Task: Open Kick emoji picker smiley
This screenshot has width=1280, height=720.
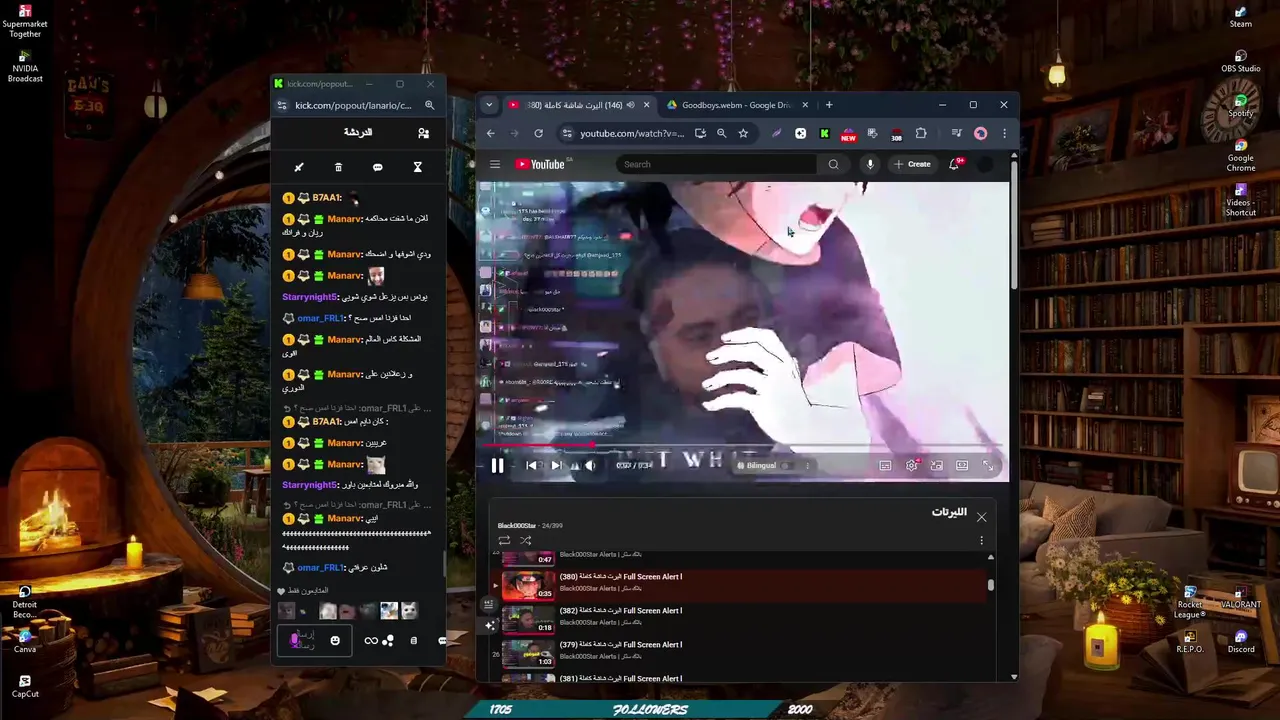Action: pyautogui.click(x=335, y=640)
